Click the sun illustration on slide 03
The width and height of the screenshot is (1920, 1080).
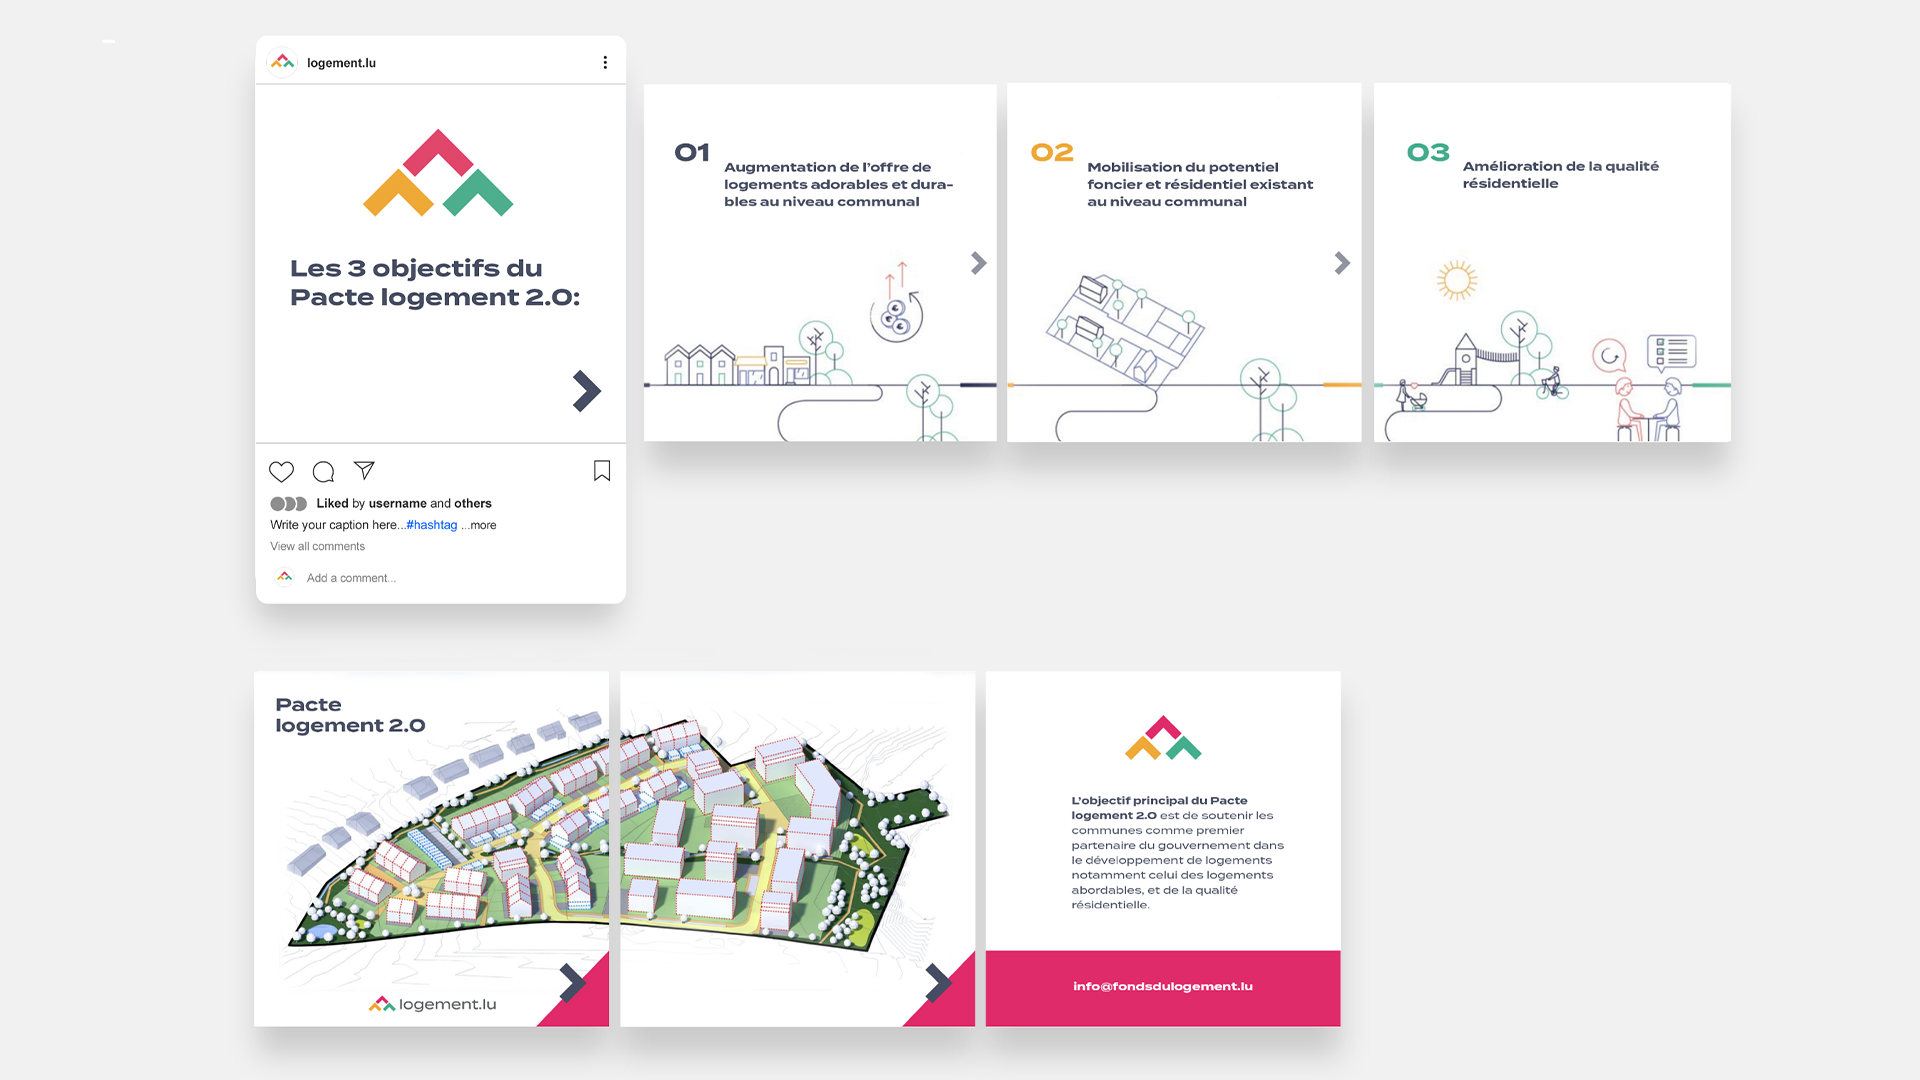[1457, 280]
